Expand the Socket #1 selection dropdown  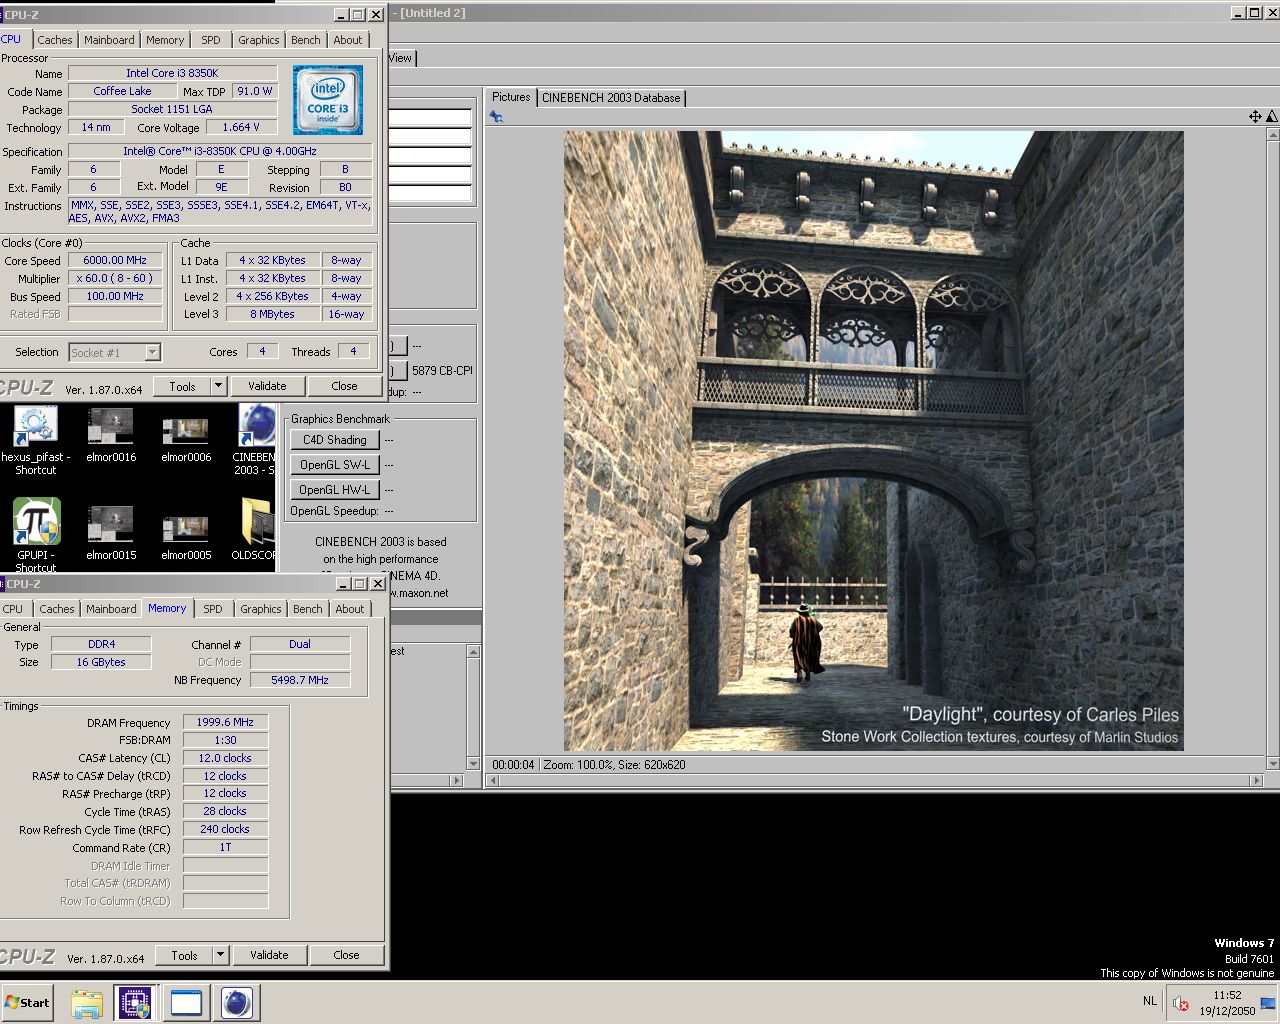[x=153, y=352]
